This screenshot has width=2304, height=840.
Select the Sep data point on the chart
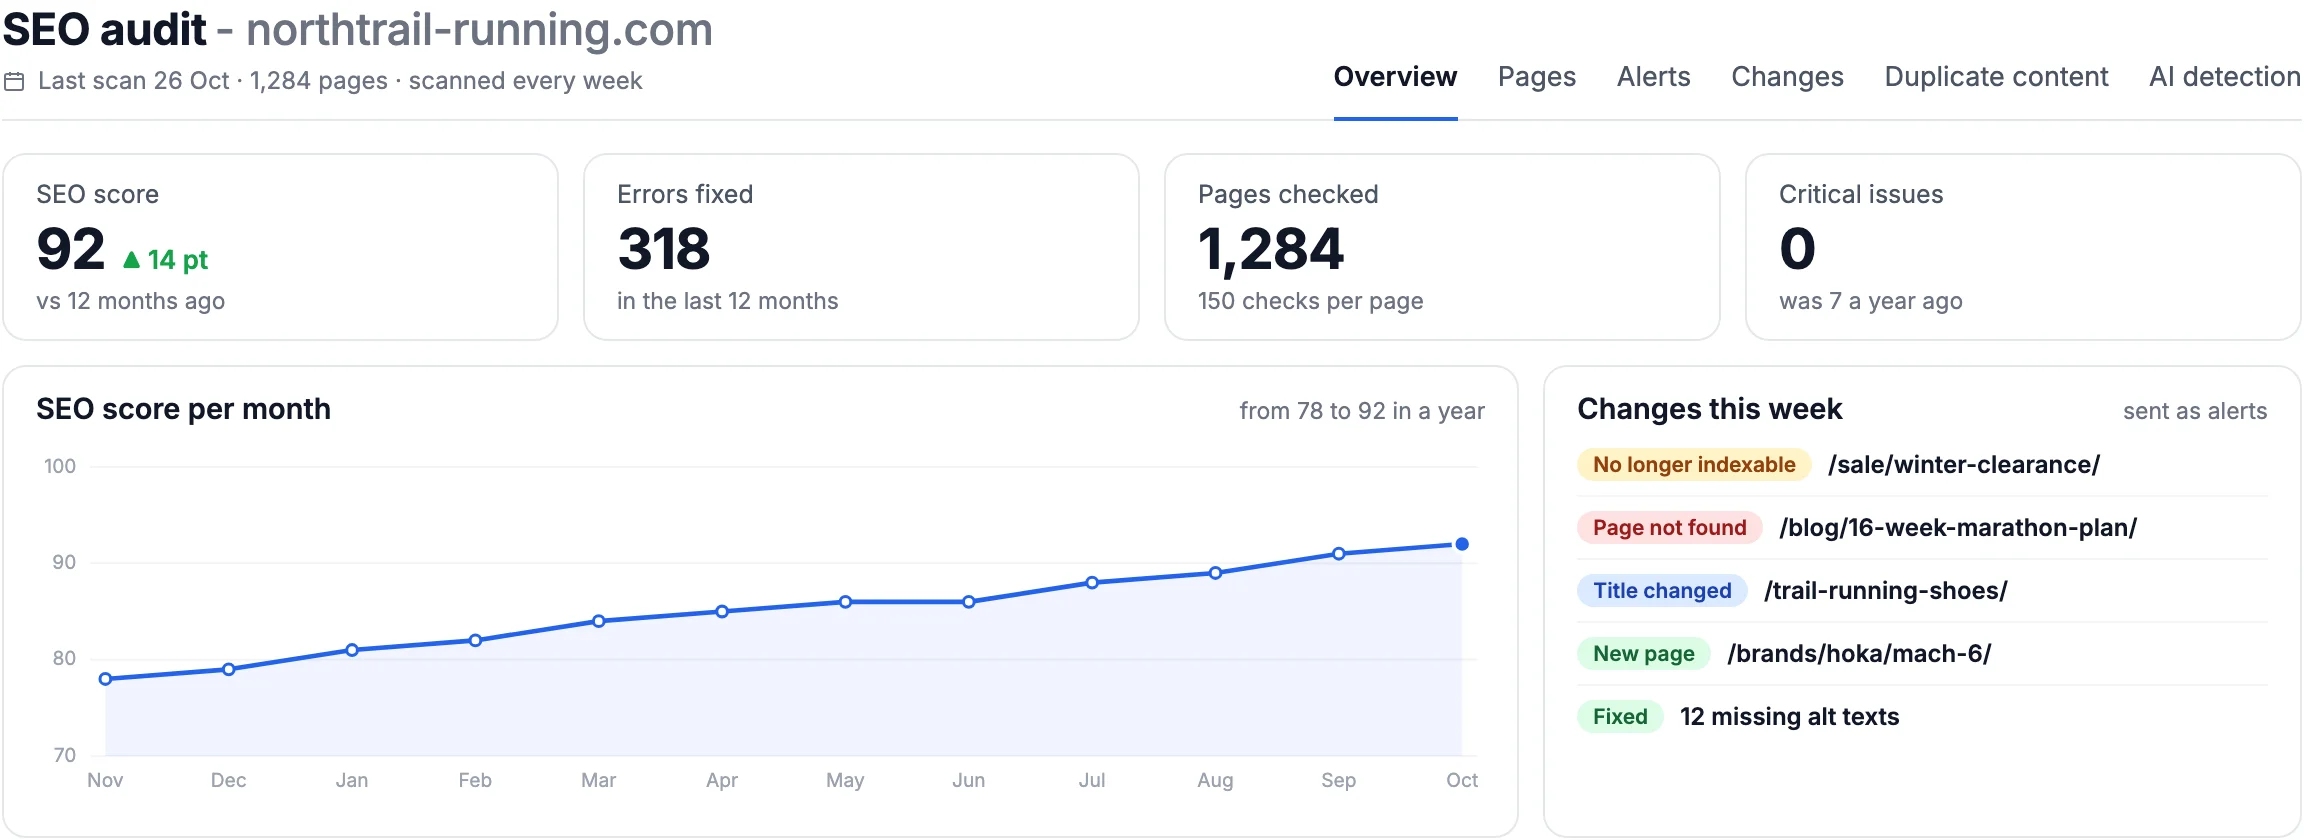click(1338, 554)
